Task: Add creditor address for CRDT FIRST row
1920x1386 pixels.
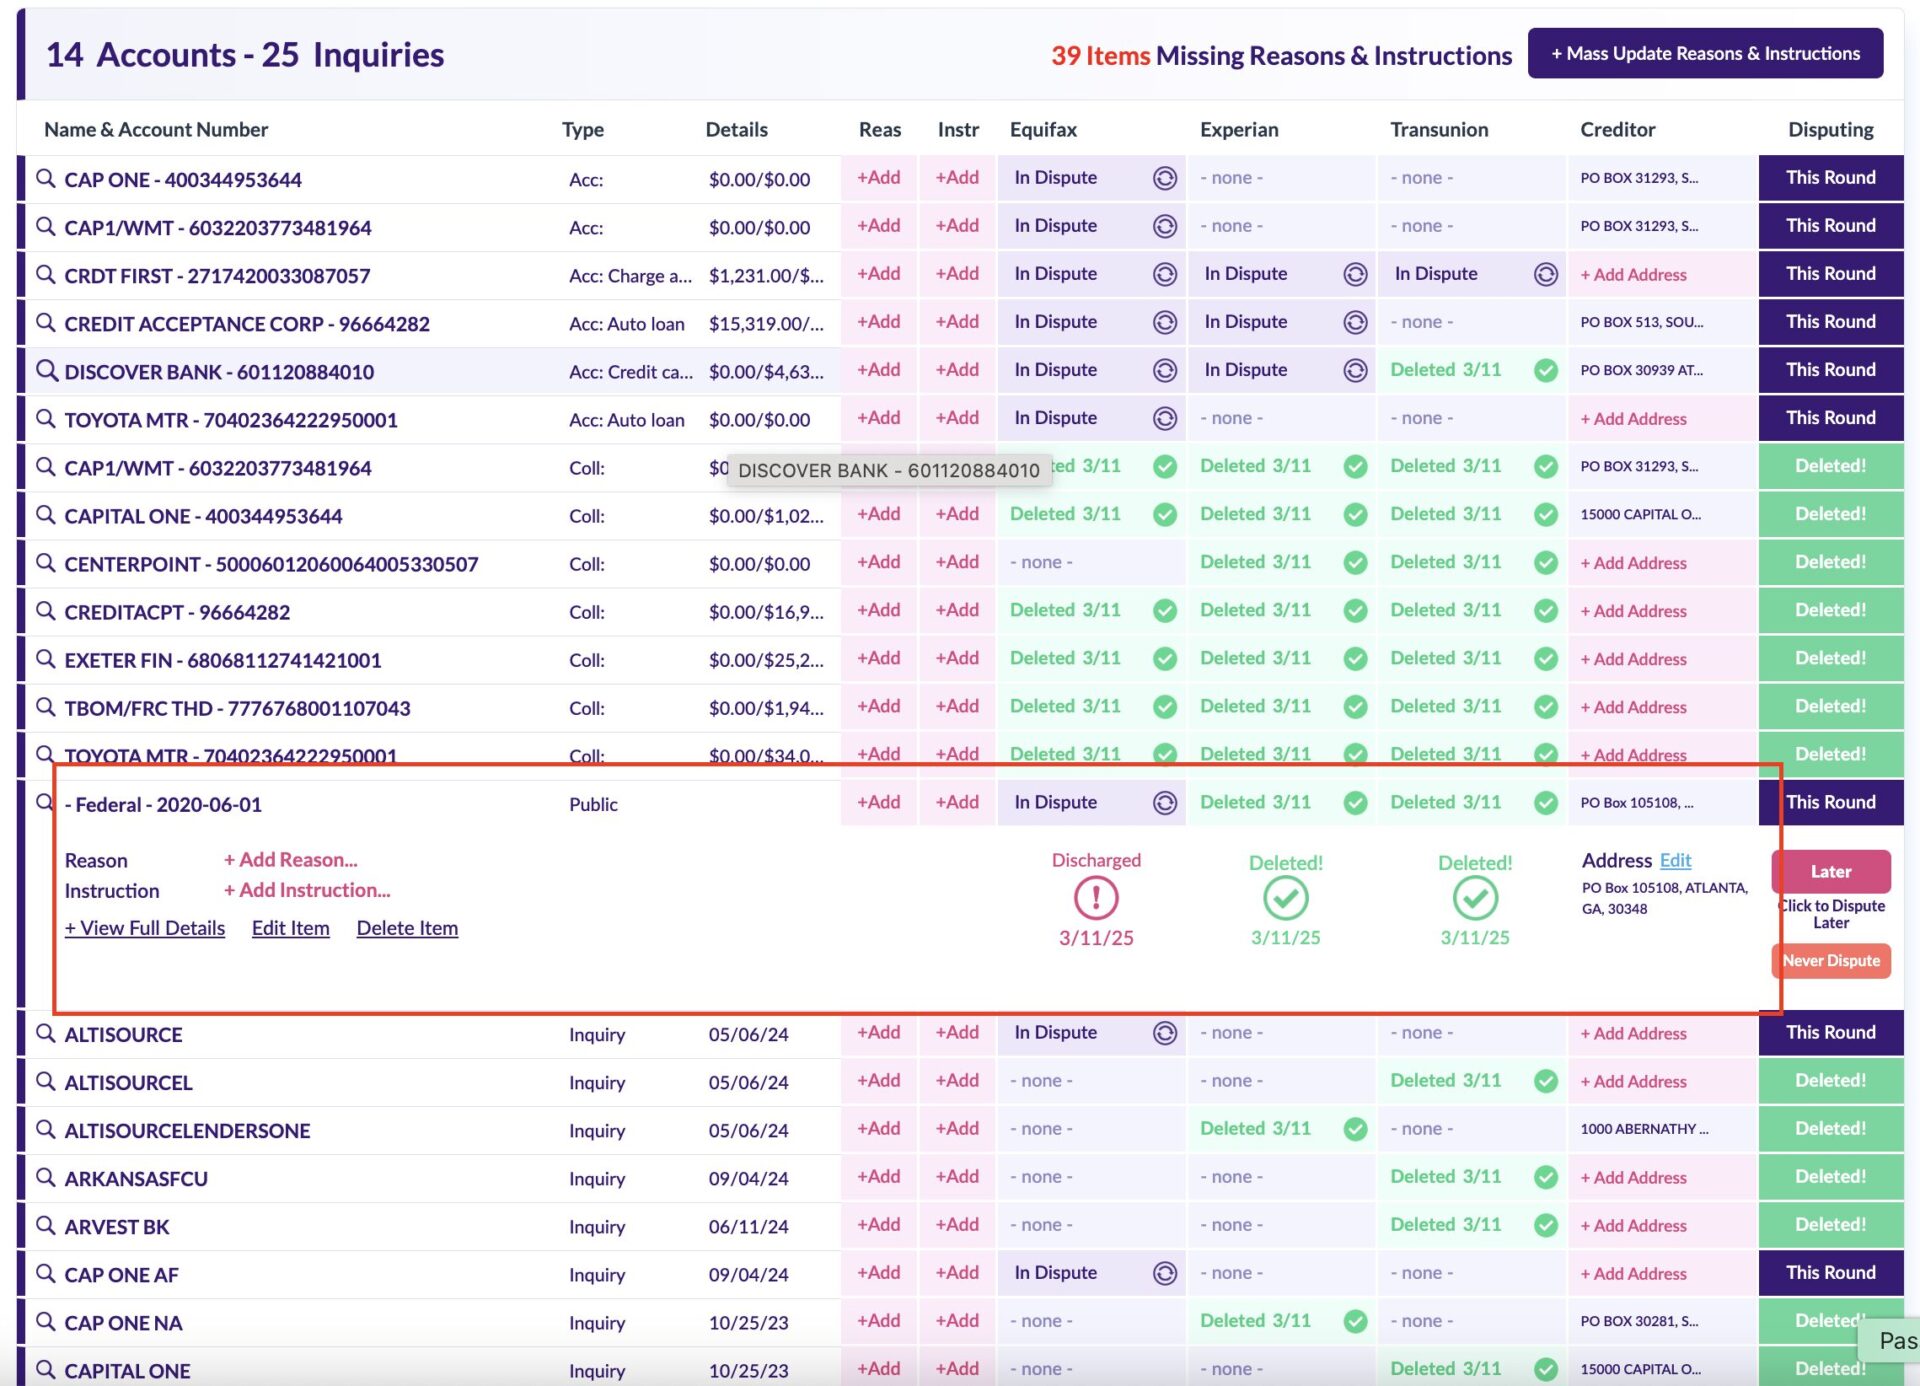Action: tap(1633, 274)
